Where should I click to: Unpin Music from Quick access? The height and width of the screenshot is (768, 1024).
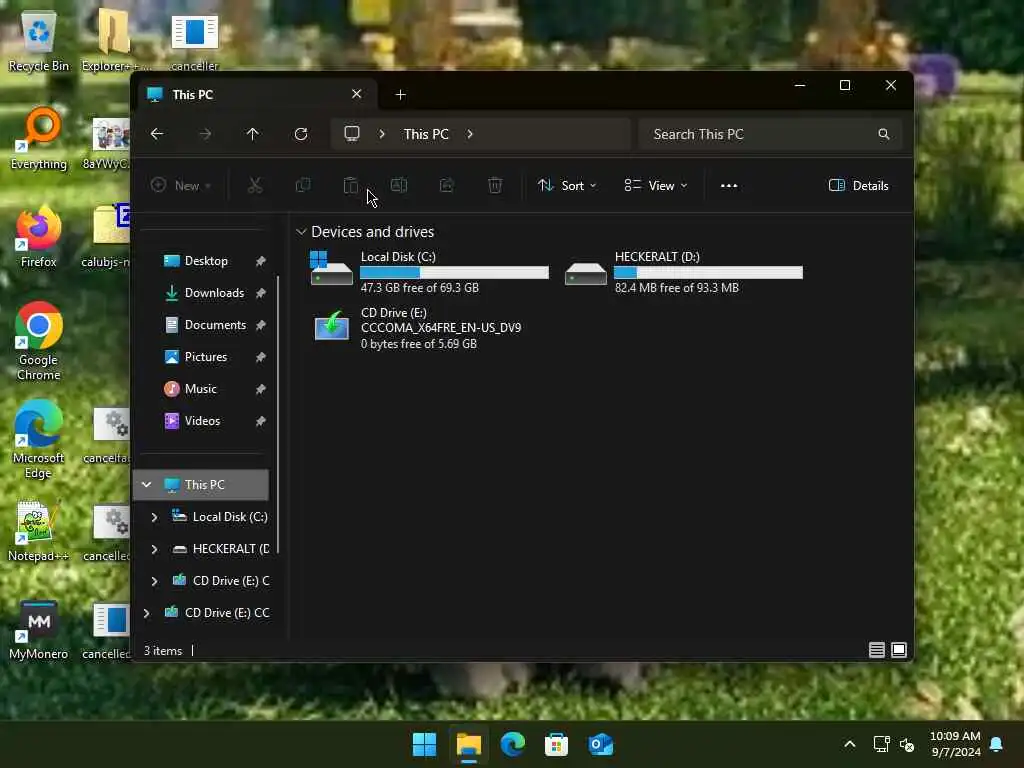tap(261, 389)
